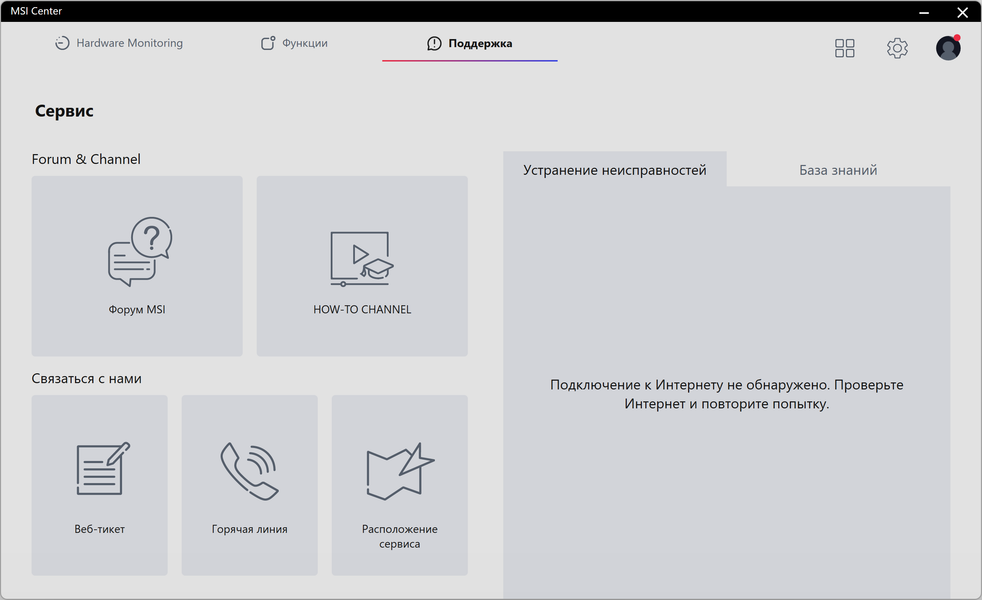Screen dimensions: 982x600
Task: Click the Поддержка speech-bubble icon
Action: [x=434, y=43]
